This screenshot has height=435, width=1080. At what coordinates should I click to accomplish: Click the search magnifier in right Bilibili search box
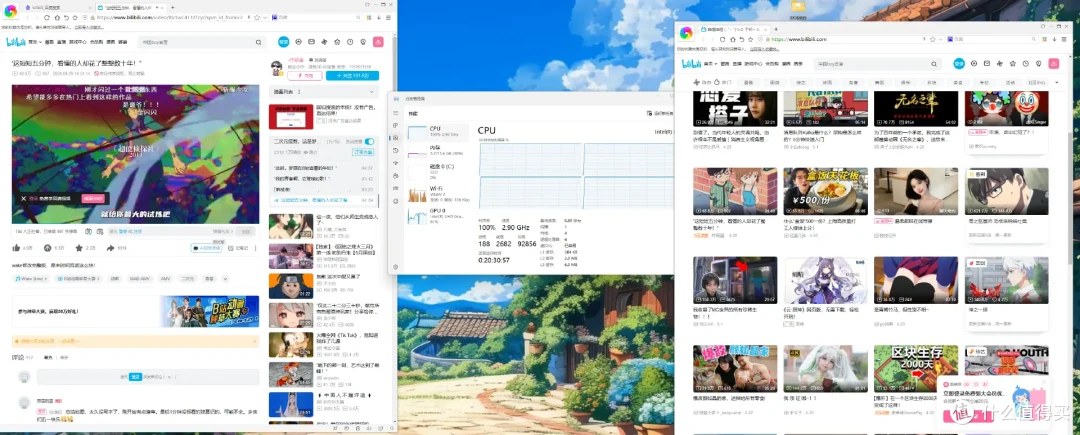tap(933, 63)
